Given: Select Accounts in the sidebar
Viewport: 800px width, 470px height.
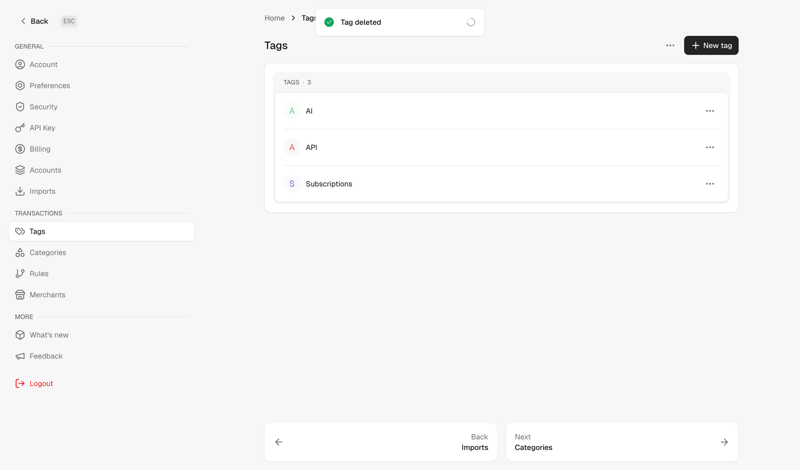Looking at the screenshot, I should click(102, 170).
